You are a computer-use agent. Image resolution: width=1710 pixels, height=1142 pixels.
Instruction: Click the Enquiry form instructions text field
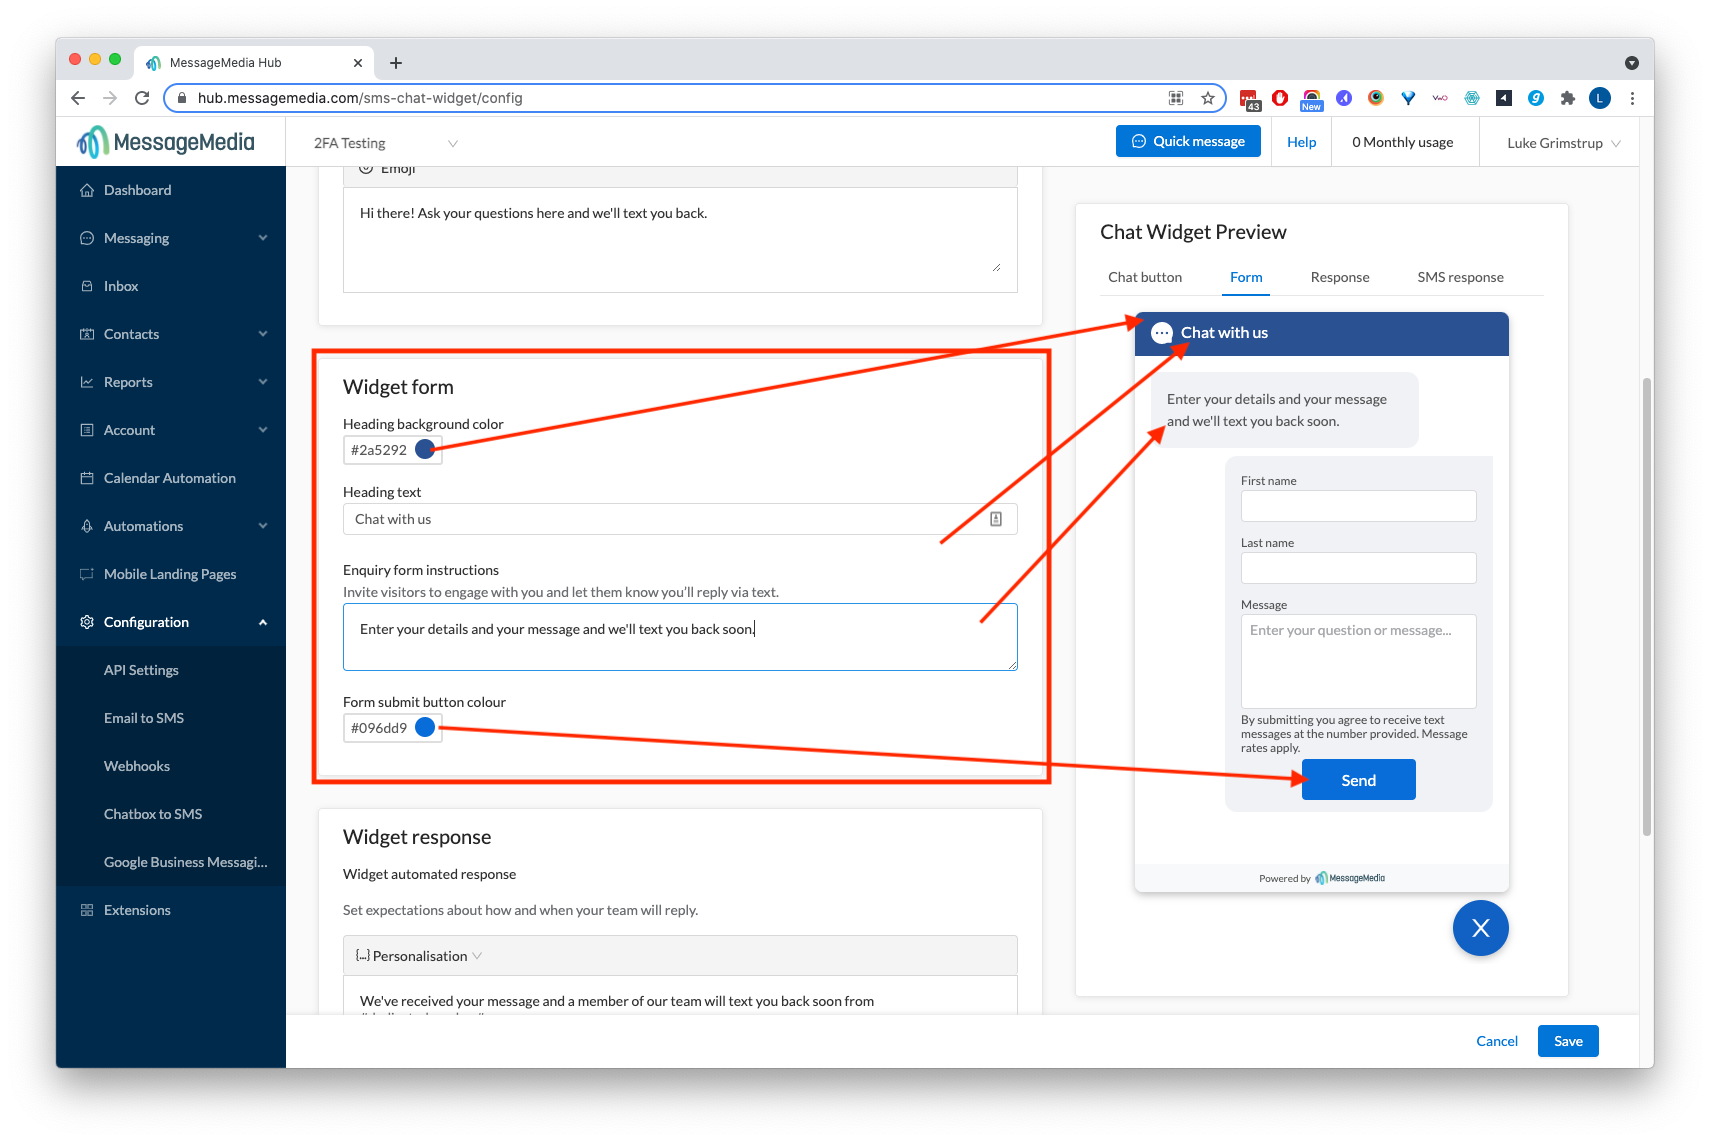(x=680, y=637)
